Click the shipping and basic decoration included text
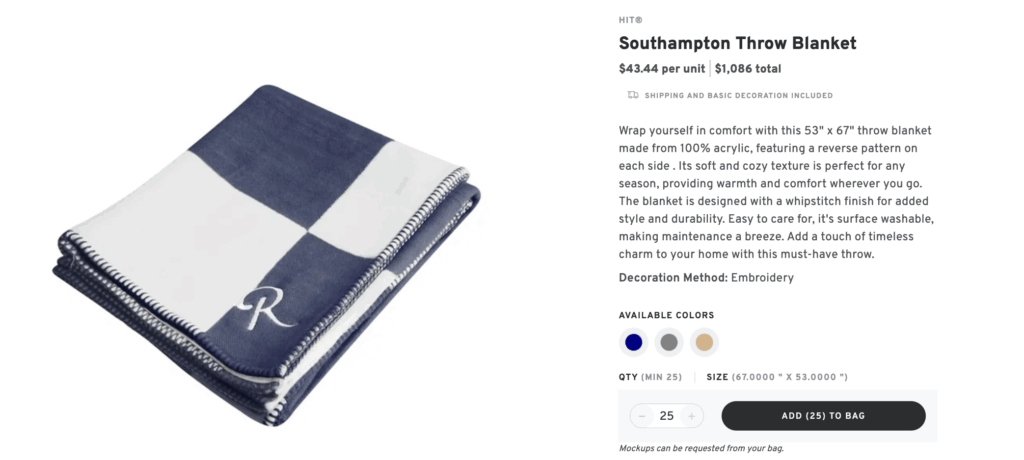The height and width of the screenshot is (460, 1024). (x=738, y=96)
